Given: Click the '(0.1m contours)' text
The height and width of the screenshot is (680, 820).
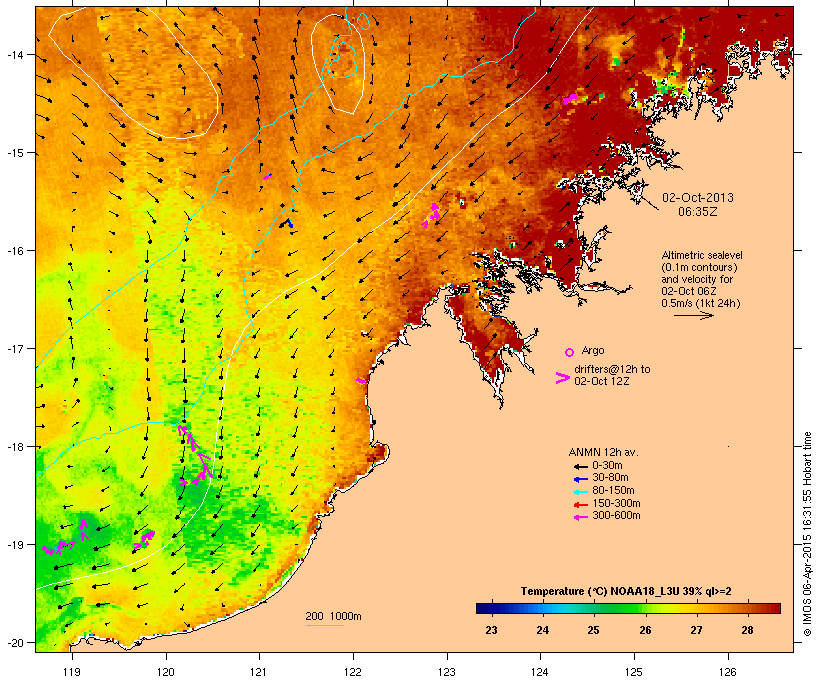Looking at the screenshot, I should [x=699, y=267].
